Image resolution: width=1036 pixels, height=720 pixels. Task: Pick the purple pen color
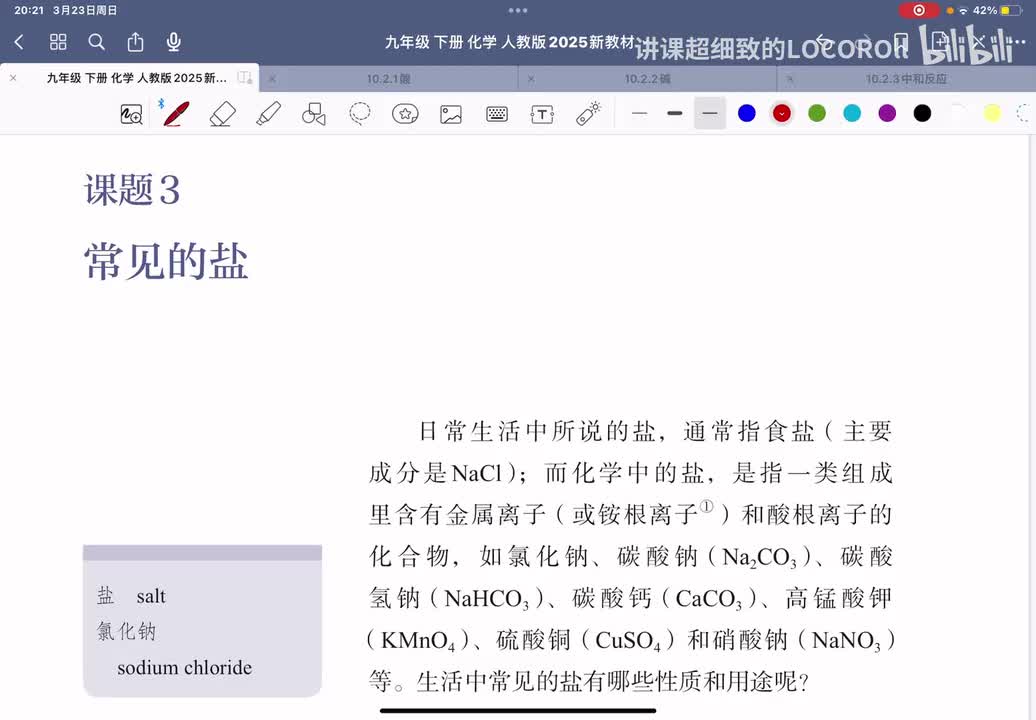[x=887, y=114]
